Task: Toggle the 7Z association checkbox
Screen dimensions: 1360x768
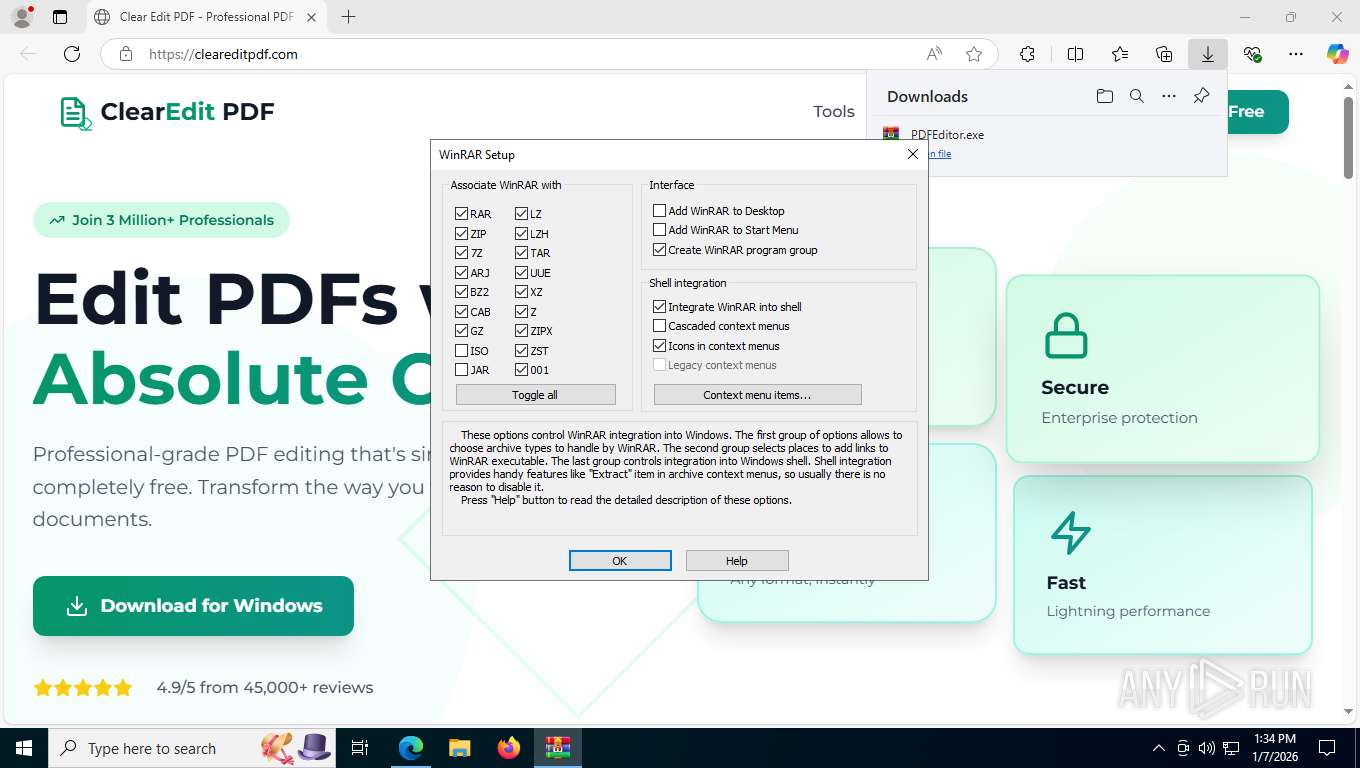Action: coord(461,253)
